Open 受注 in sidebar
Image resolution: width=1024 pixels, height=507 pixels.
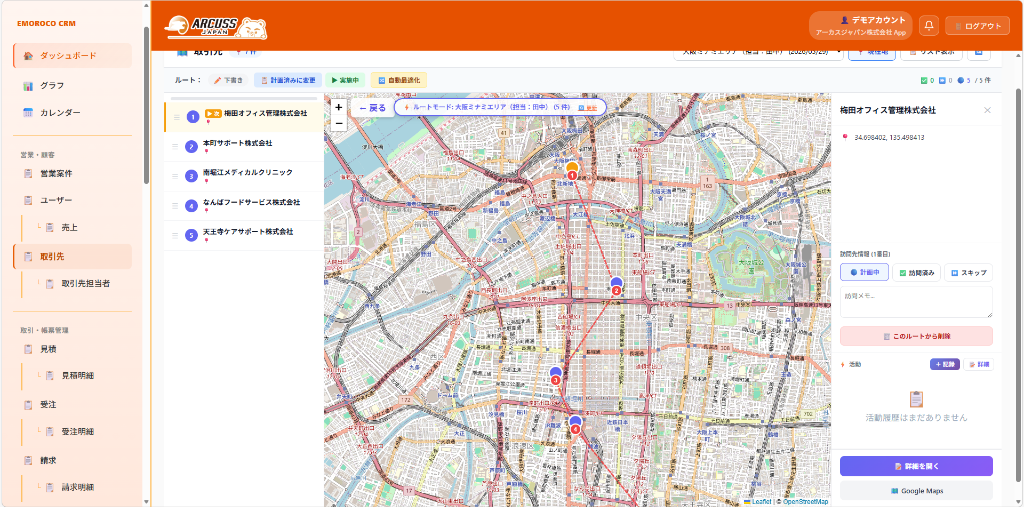[72, 404]
